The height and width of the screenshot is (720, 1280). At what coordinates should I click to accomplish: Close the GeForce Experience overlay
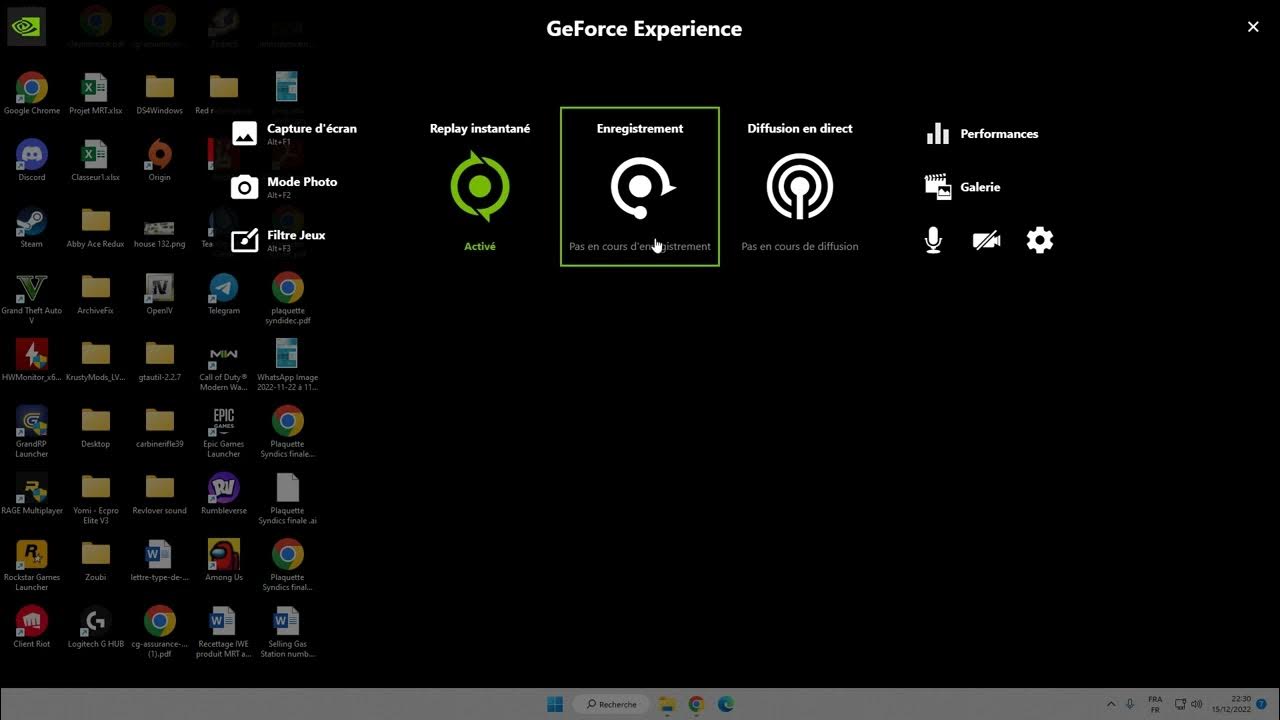[1253, 27]
